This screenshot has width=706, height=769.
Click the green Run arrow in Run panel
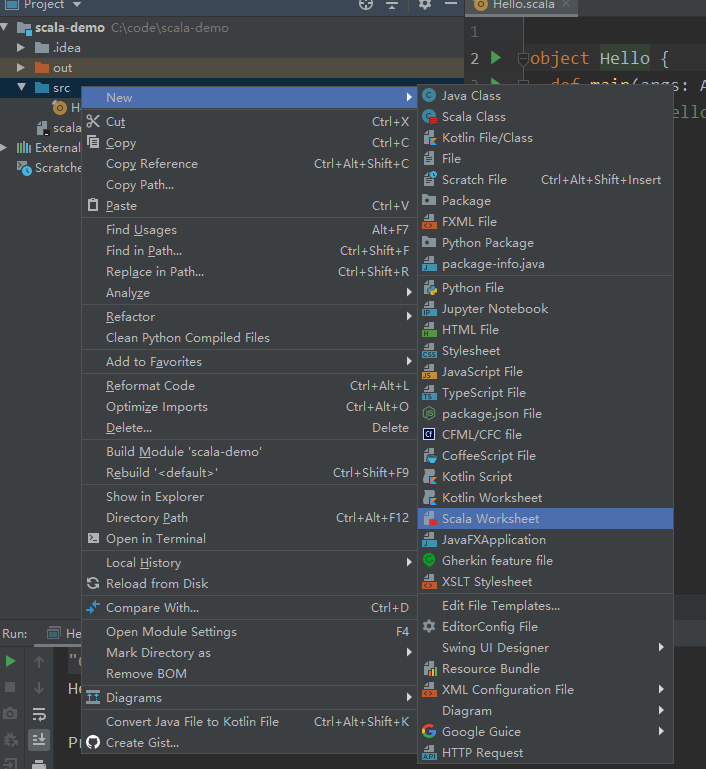click(x=10, y=661)
